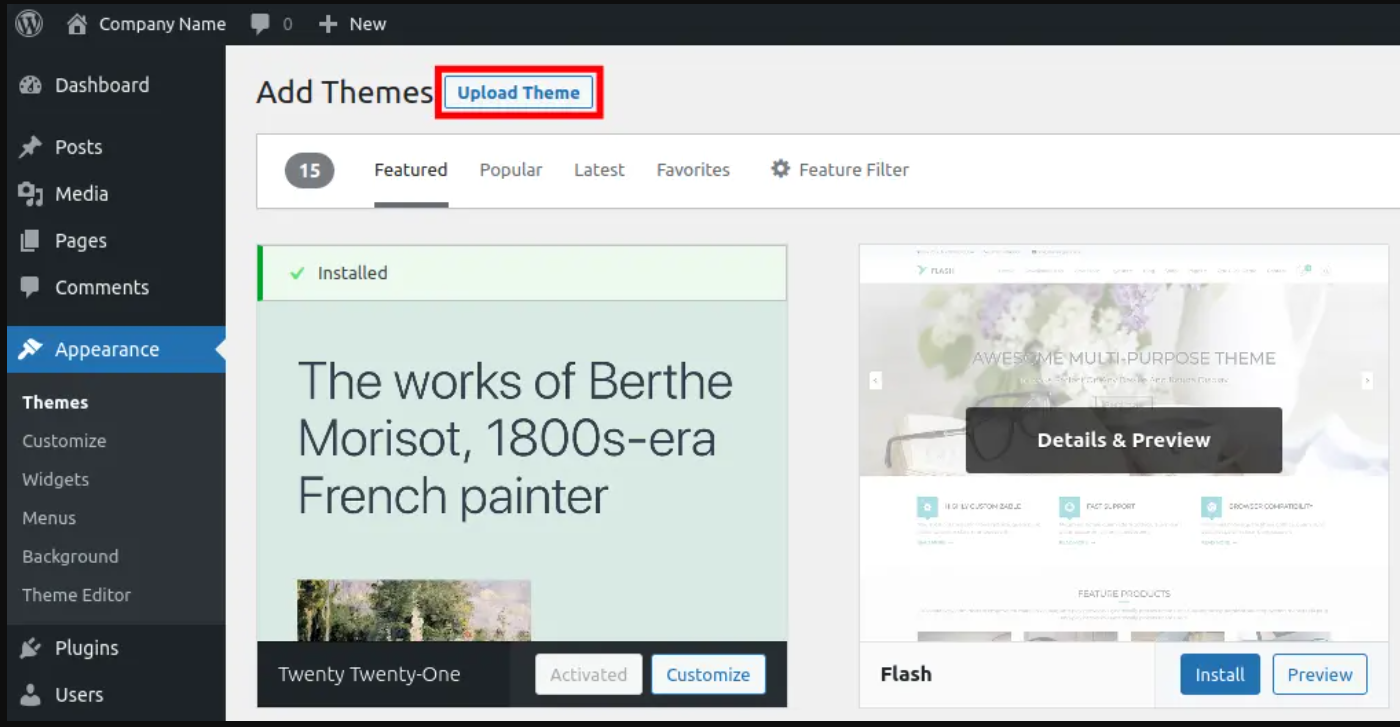This screenshot has width=1400, height=727.
Task: Click the theme count badge 15
Action: click(x=310, y=171)
